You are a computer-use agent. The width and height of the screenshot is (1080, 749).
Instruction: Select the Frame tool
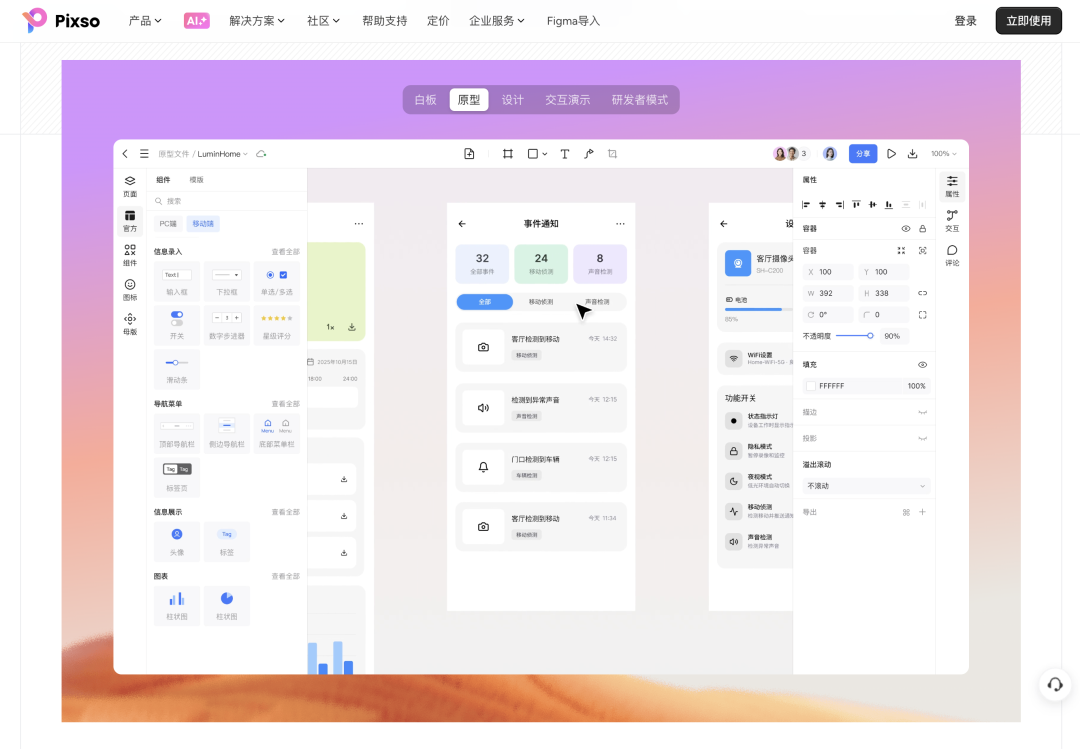(x=508, y=154)
